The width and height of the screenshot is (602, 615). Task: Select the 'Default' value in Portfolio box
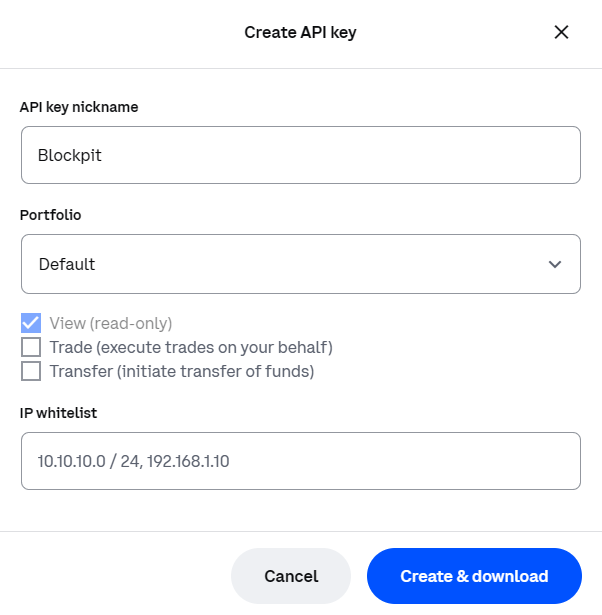point(67,264)
